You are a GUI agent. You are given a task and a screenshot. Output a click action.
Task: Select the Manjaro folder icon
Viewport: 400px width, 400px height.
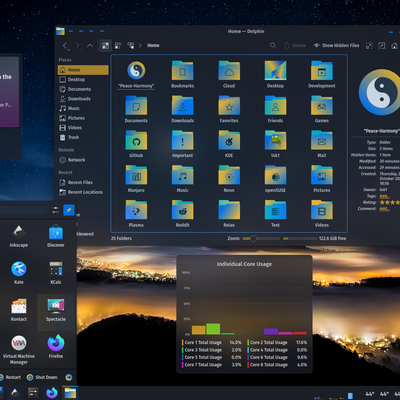click(136, 175)
